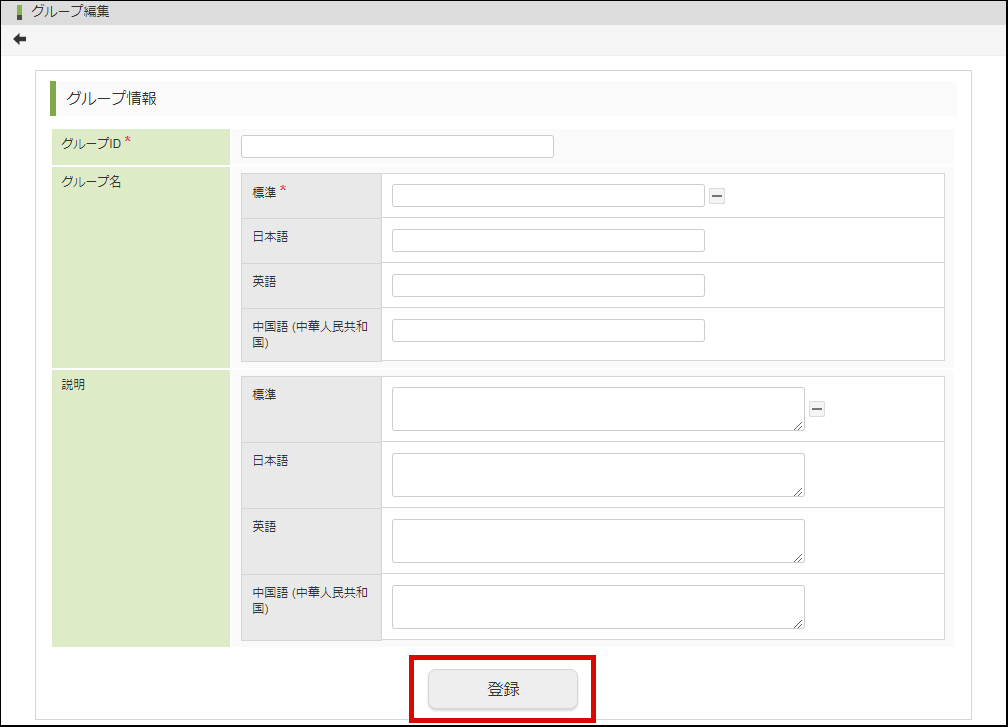Click the グループ名 標準 text field
Screen dimensions: 1008x727
548,195
